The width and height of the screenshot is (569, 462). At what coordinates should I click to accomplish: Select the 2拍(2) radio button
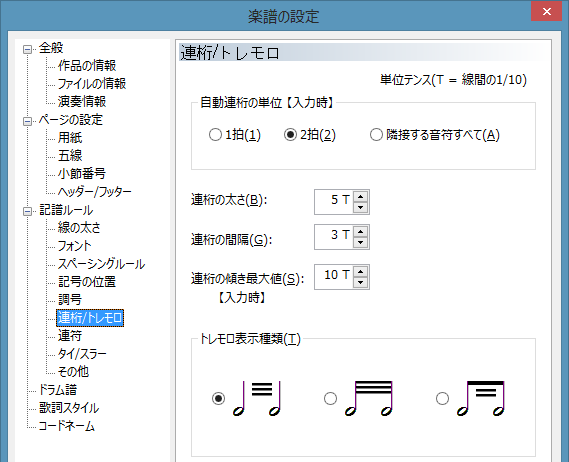(290, 135)
